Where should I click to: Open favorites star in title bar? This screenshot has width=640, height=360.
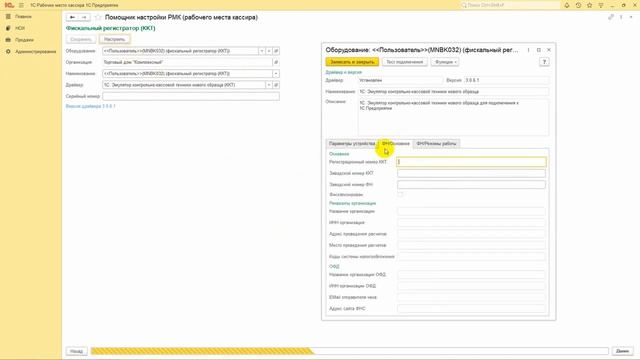pyautogui.click(x=589, y=5)
